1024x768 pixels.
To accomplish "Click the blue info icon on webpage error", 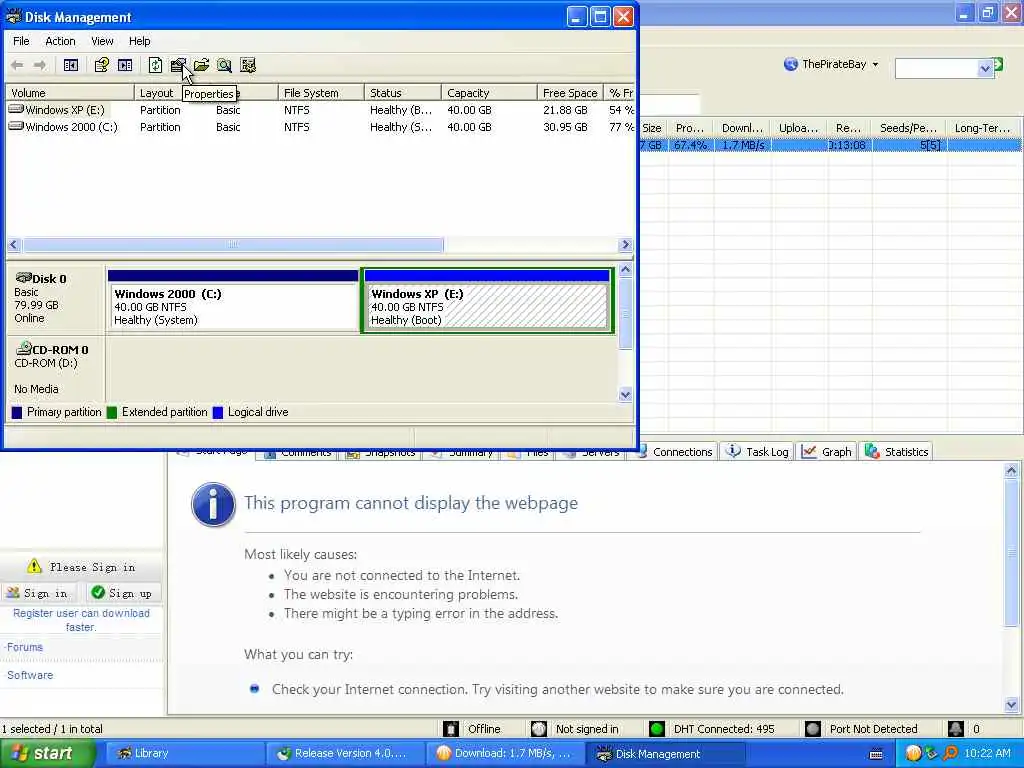I will point(213,504).
